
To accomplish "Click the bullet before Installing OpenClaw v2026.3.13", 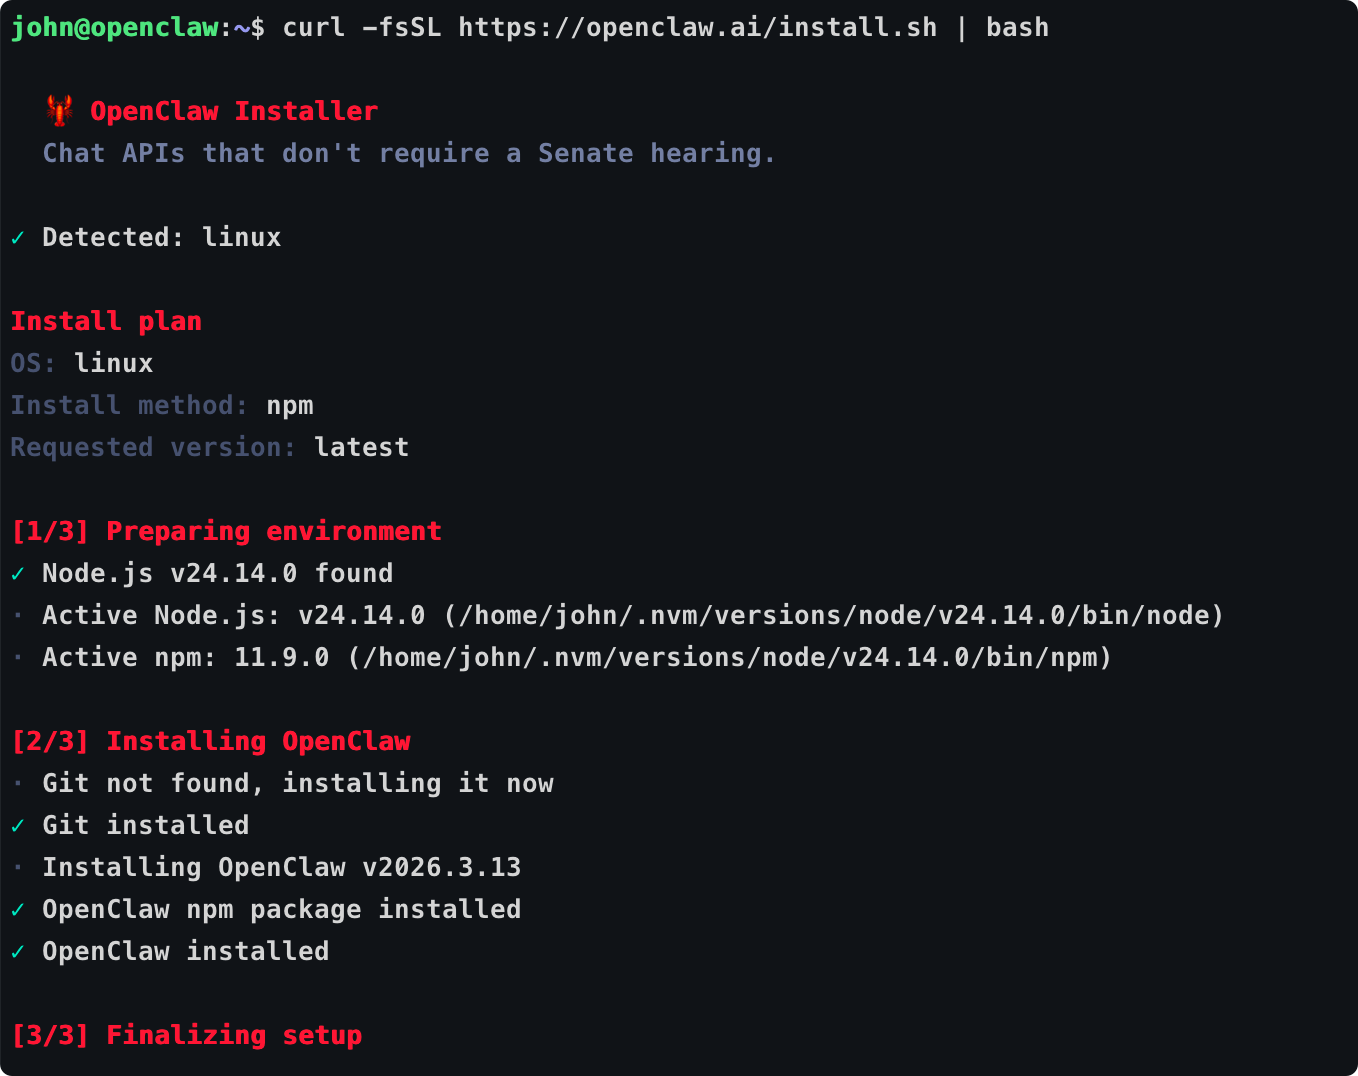I will pos(18,867).
